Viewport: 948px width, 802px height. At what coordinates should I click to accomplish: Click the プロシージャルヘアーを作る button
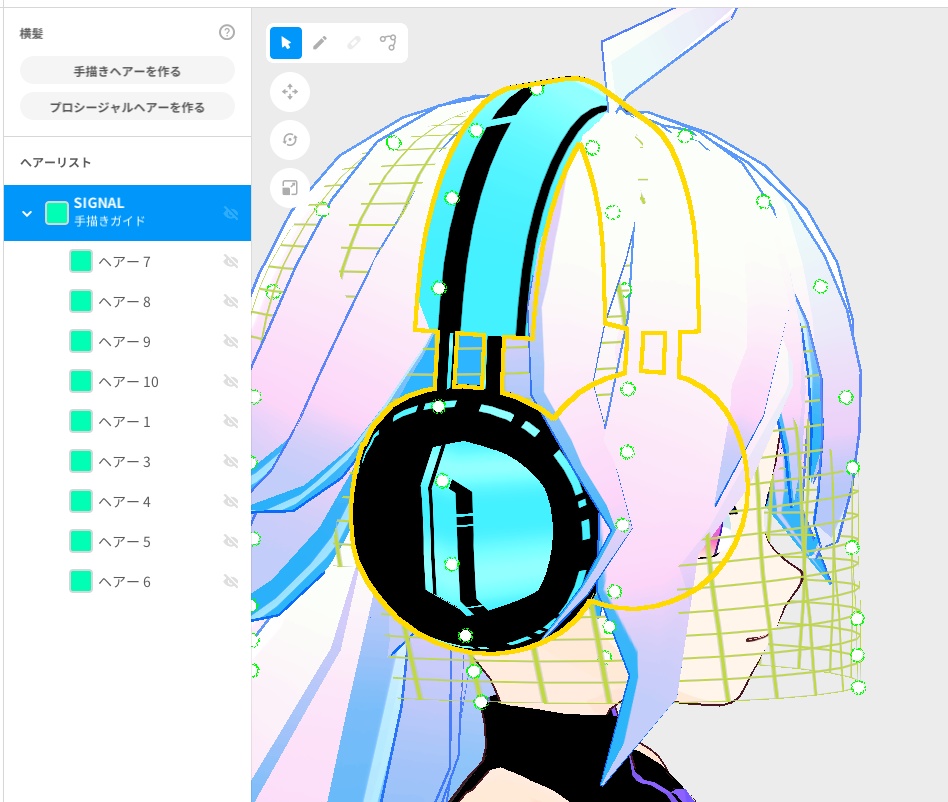(x=126, y=105)
